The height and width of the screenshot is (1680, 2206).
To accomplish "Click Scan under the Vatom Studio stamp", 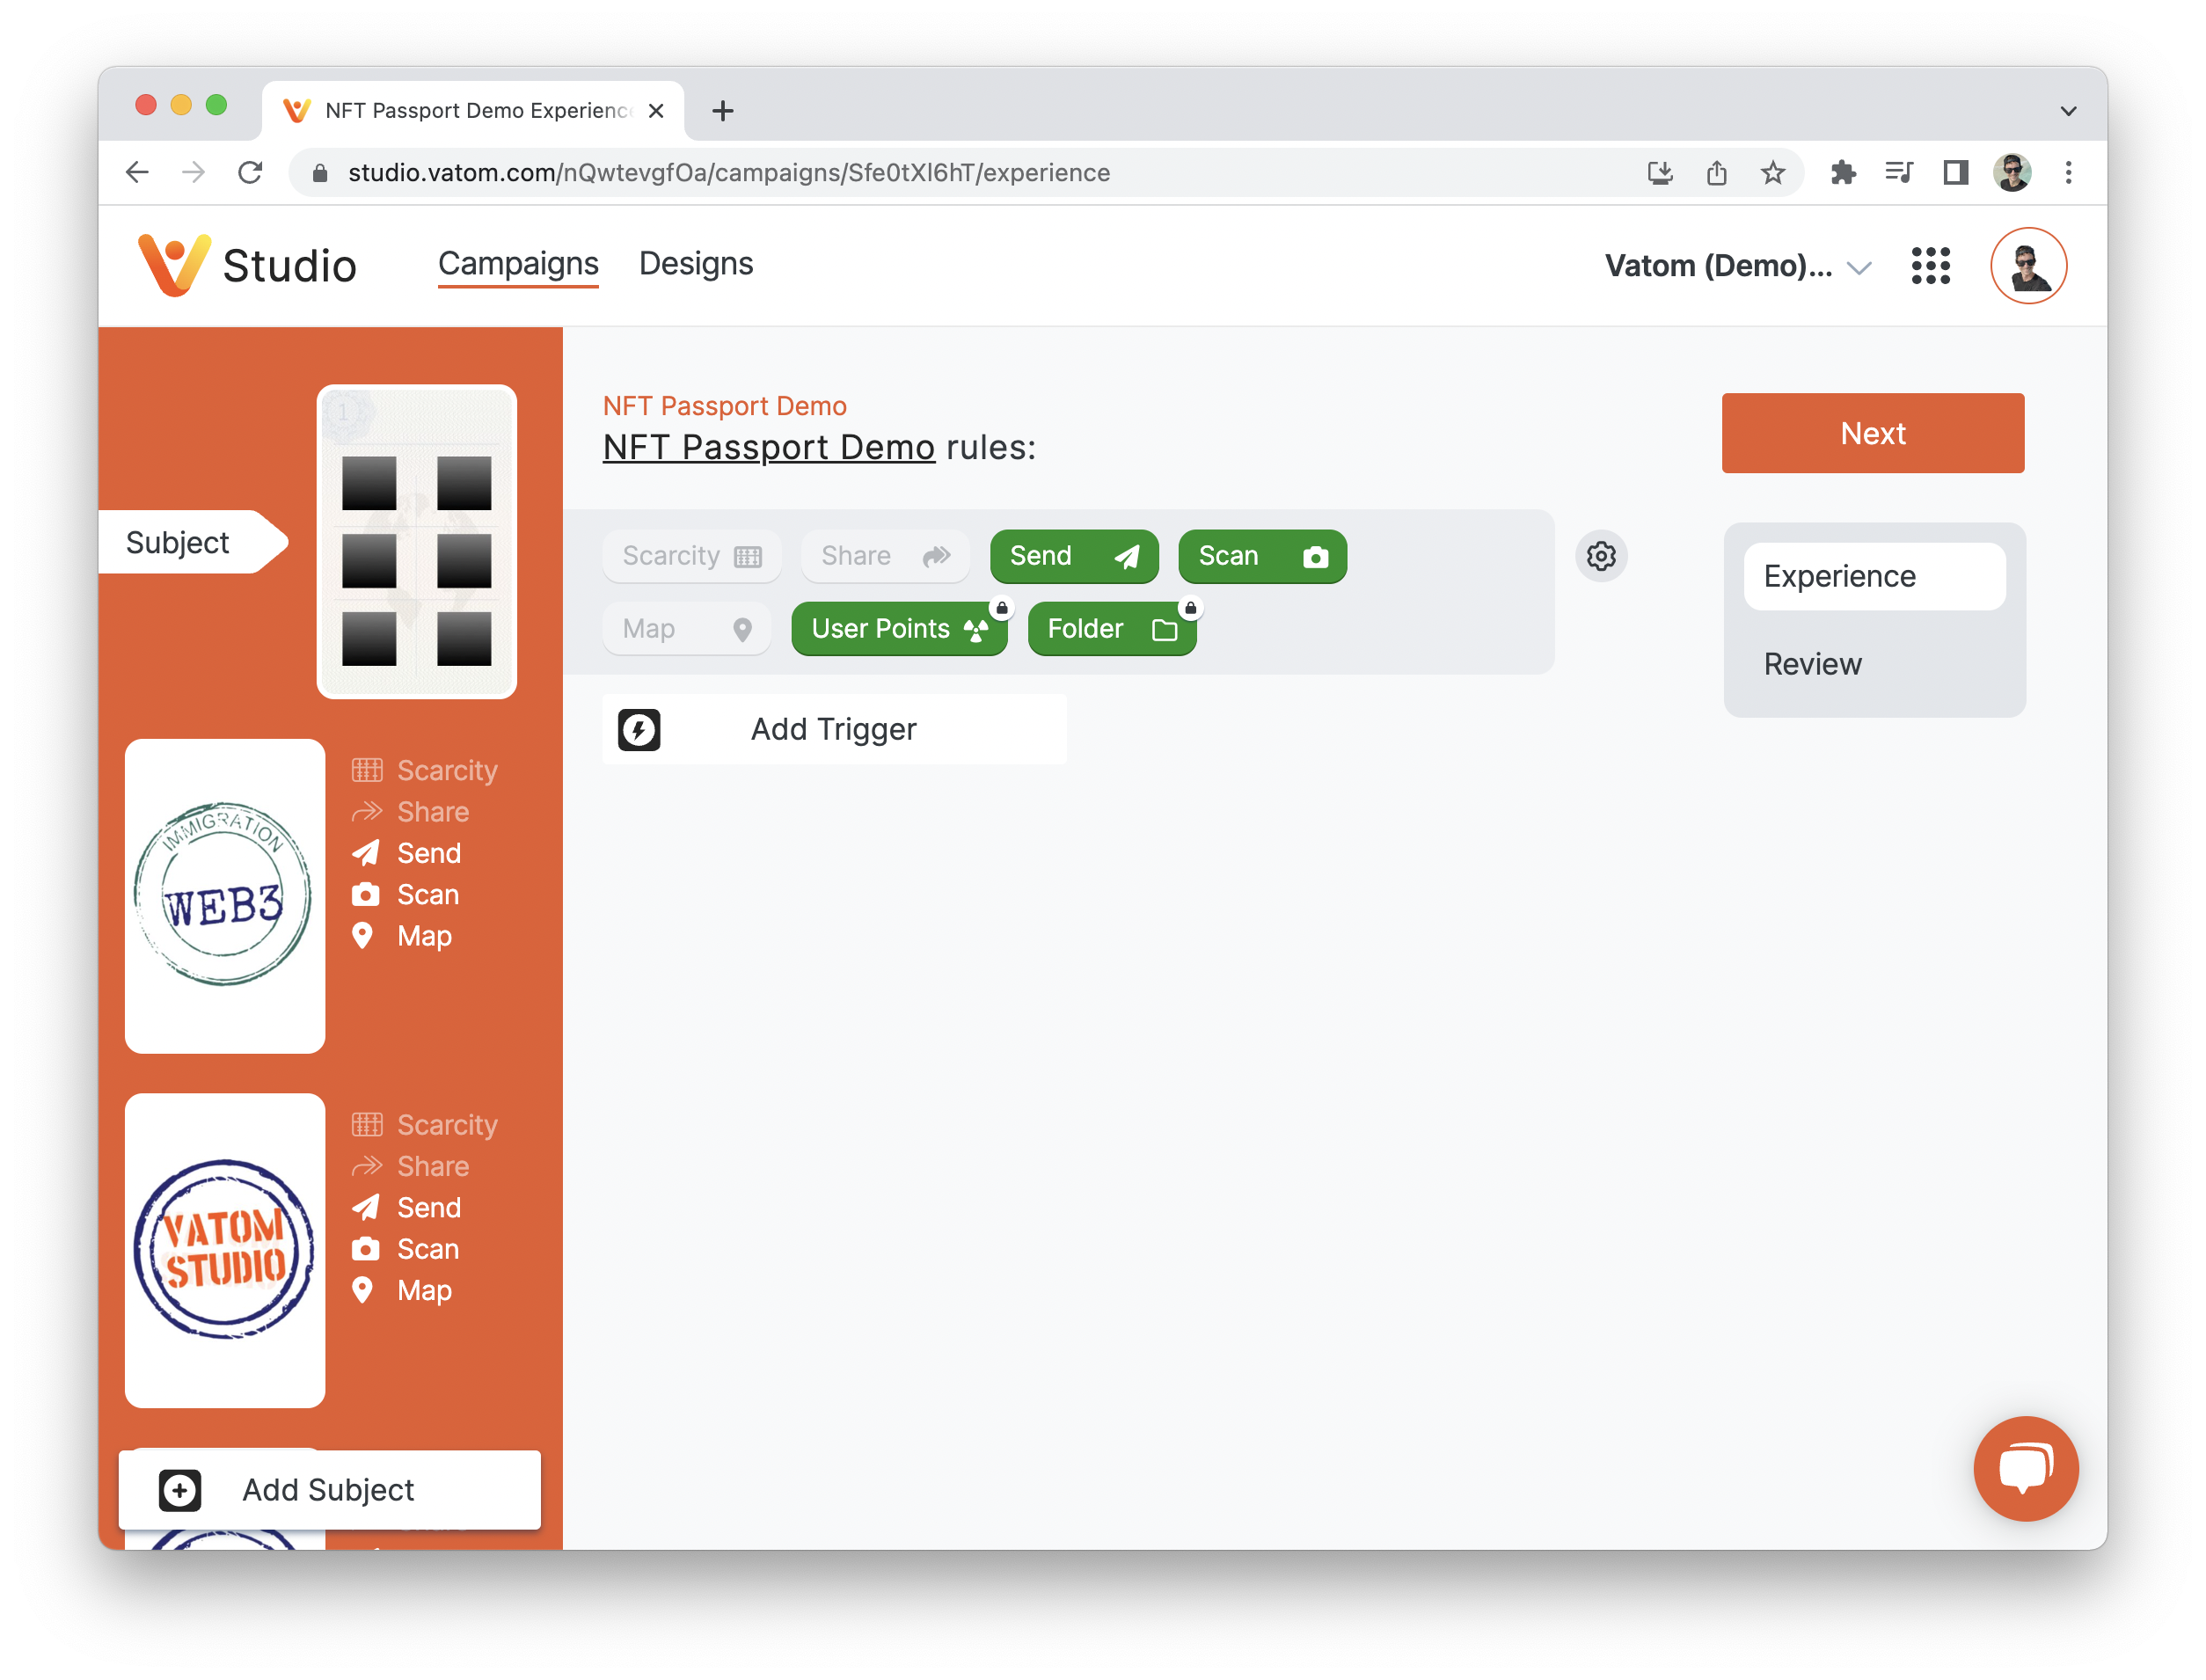I will coord(406,1249).
